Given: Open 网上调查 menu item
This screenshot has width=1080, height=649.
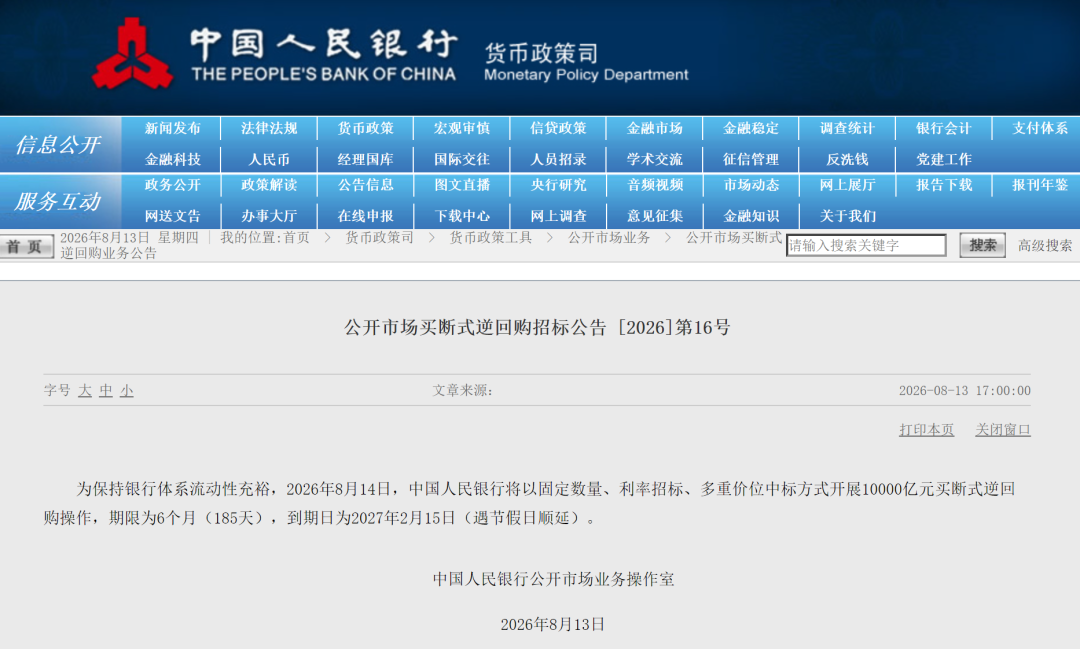Looking at the screenshot, I should click(558, 216).
